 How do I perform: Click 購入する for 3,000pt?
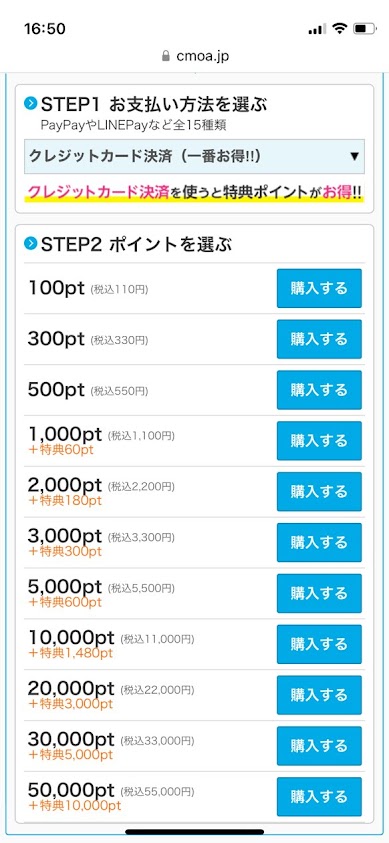pyautogui.click(x=319, y=542)
